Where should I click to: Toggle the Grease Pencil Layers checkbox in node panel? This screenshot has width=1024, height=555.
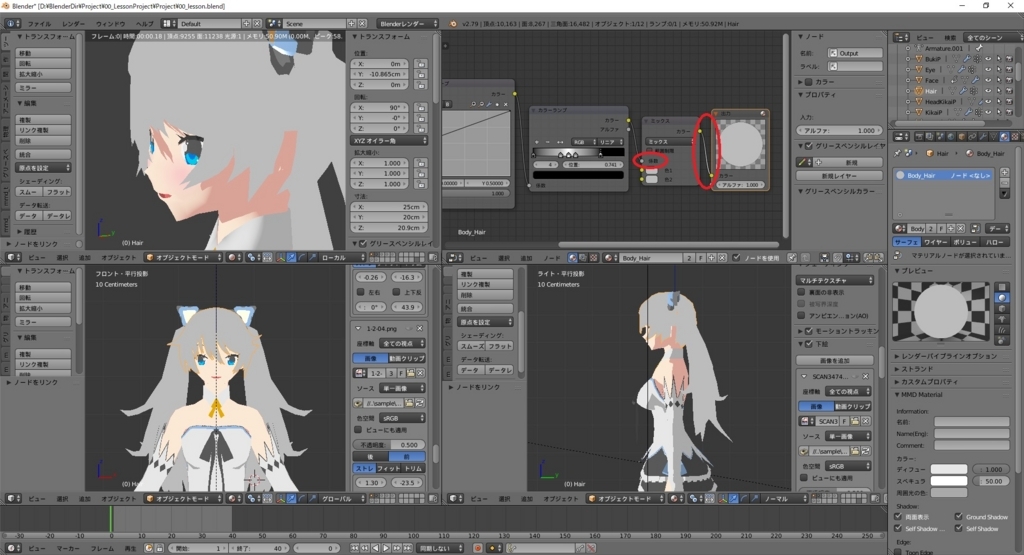[x=809, y=146]
